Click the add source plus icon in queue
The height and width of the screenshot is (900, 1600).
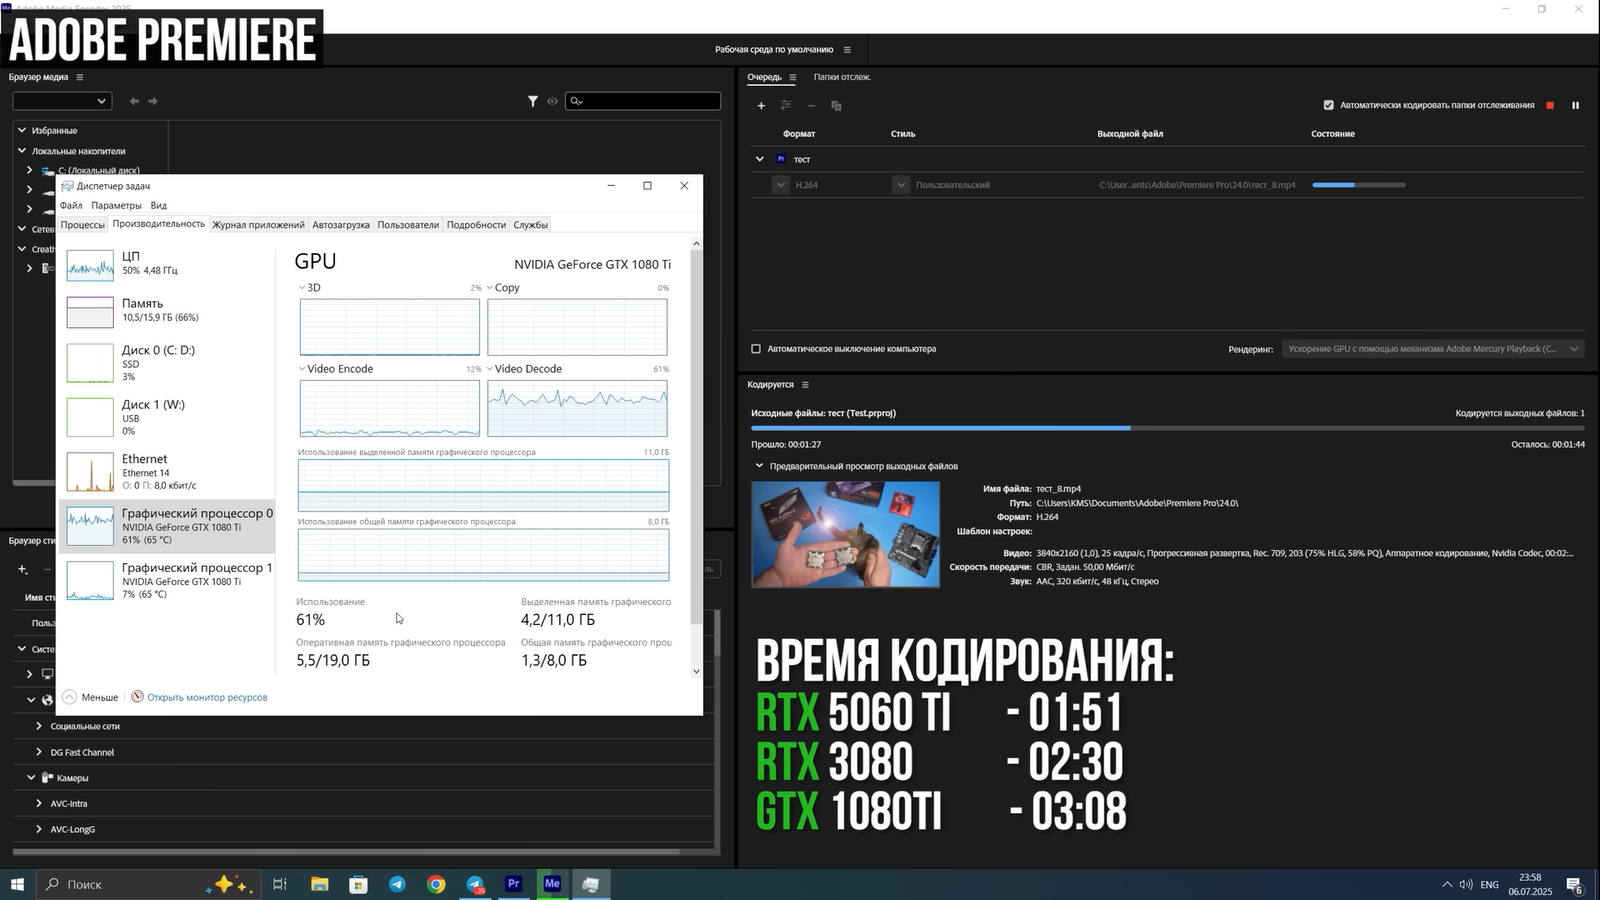tap(761, 106)
